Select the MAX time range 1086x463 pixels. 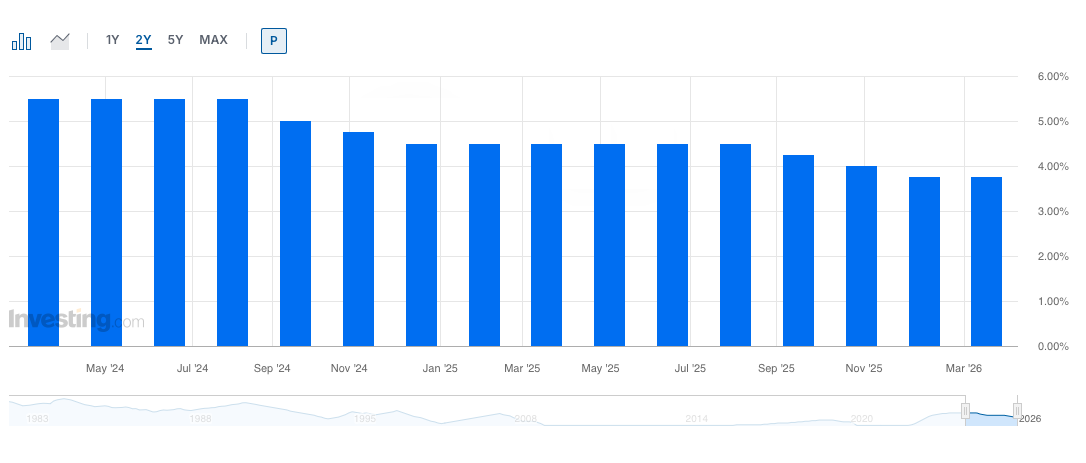coord(213,40)
